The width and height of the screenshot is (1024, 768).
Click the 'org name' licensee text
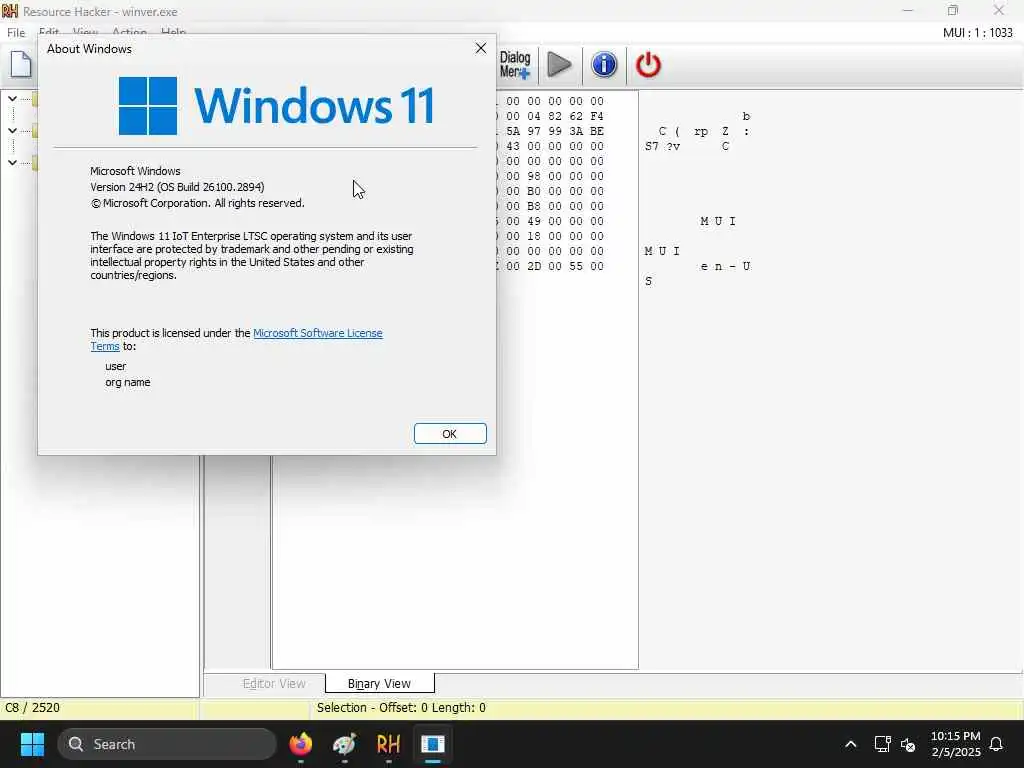pos(128,383)
